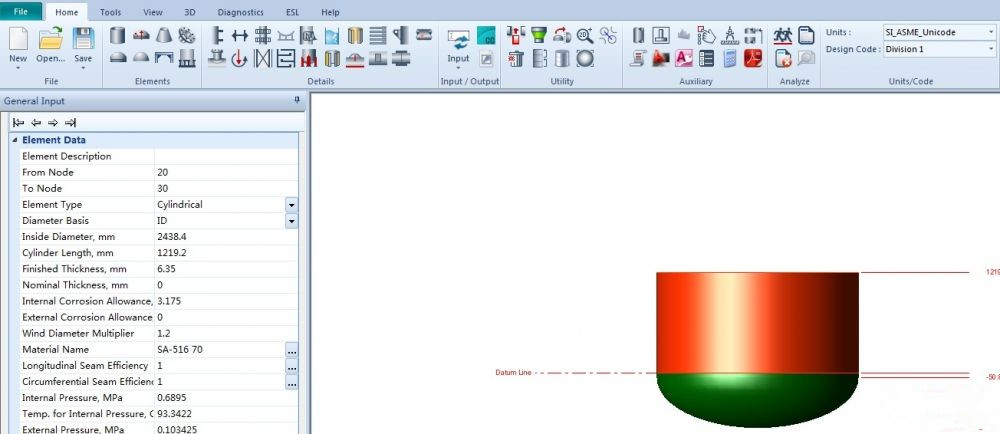The image size is (1000, 434).
Task: Click the Material Name browse ellipsis button
Action: tap(291, 350)
